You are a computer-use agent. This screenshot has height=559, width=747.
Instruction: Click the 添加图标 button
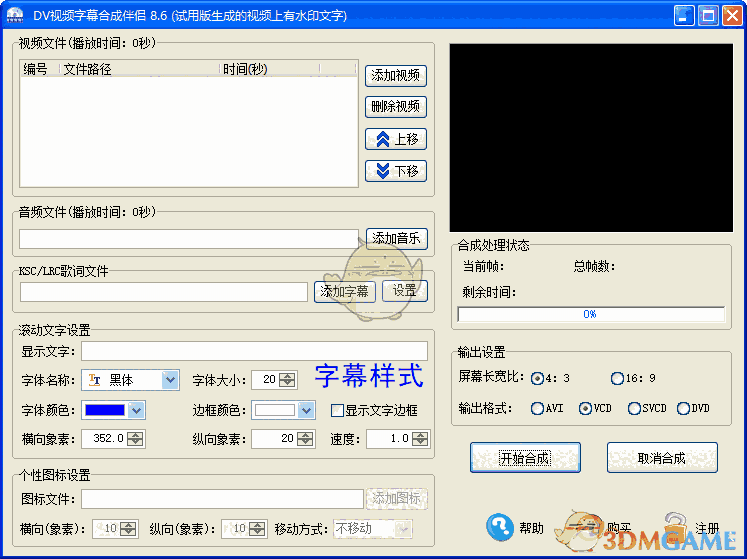click(396, 498)
